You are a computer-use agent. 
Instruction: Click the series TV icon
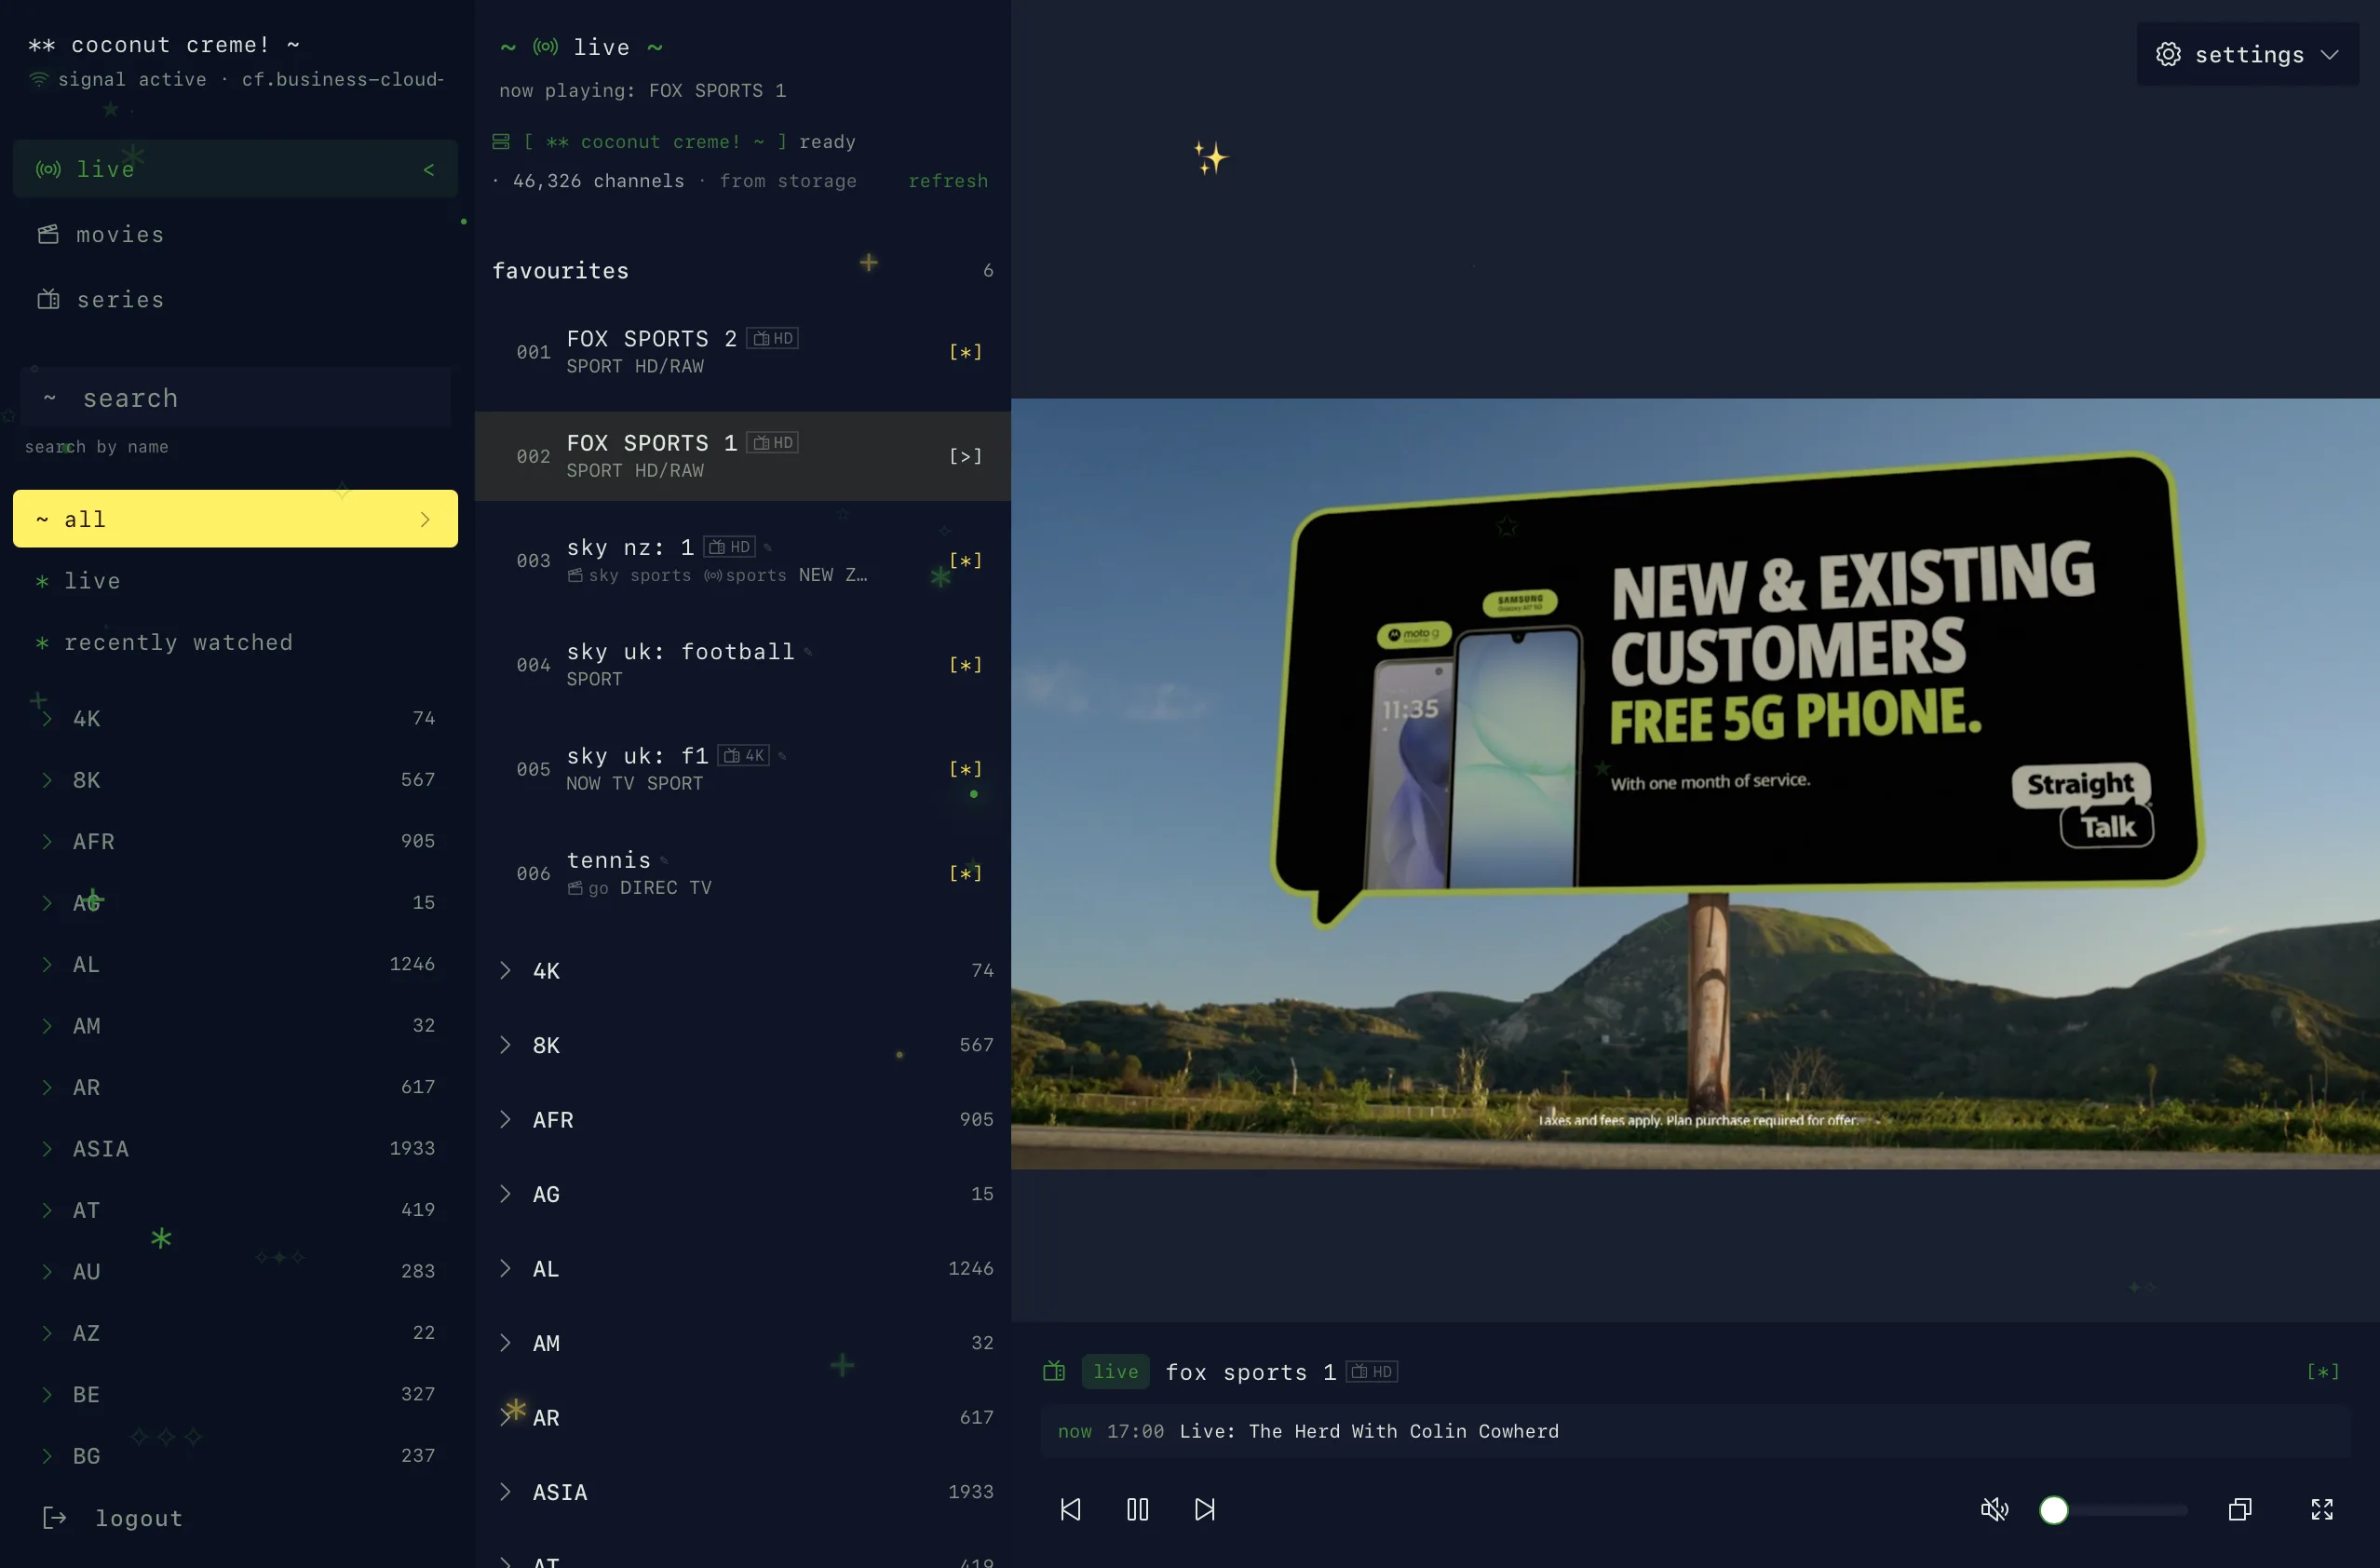tap(48, 299)
